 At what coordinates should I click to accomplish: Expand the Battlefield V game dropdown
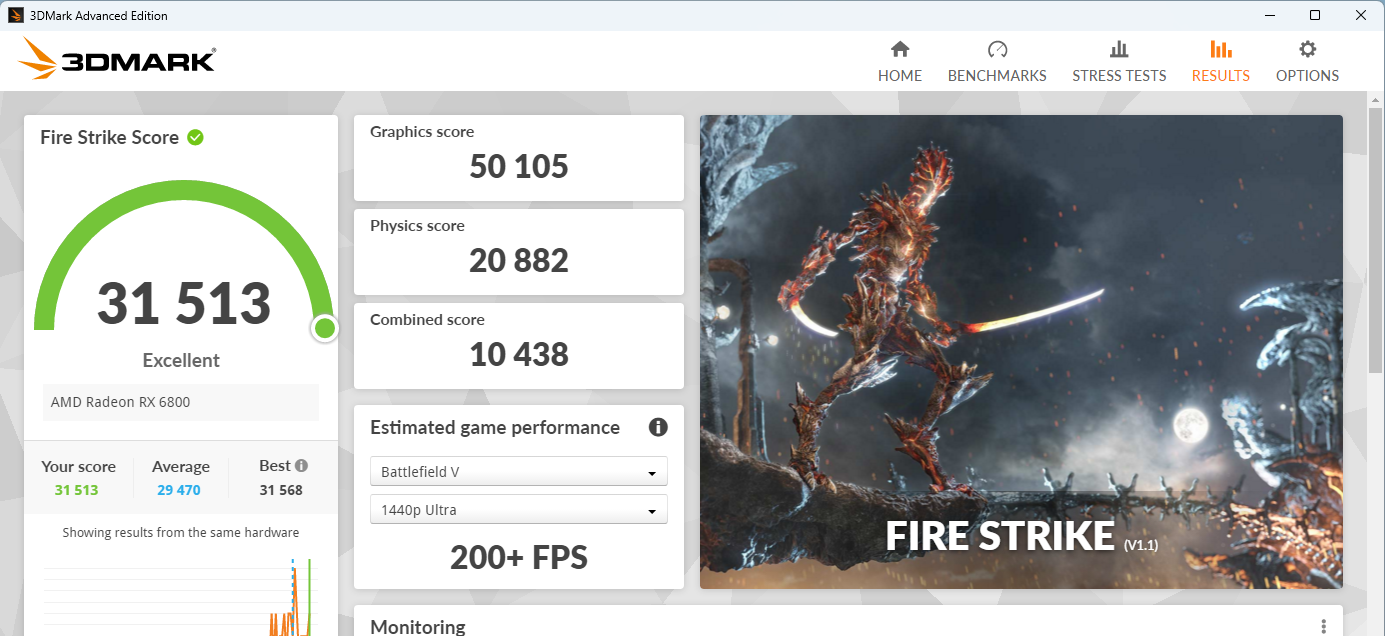point(519,472)
